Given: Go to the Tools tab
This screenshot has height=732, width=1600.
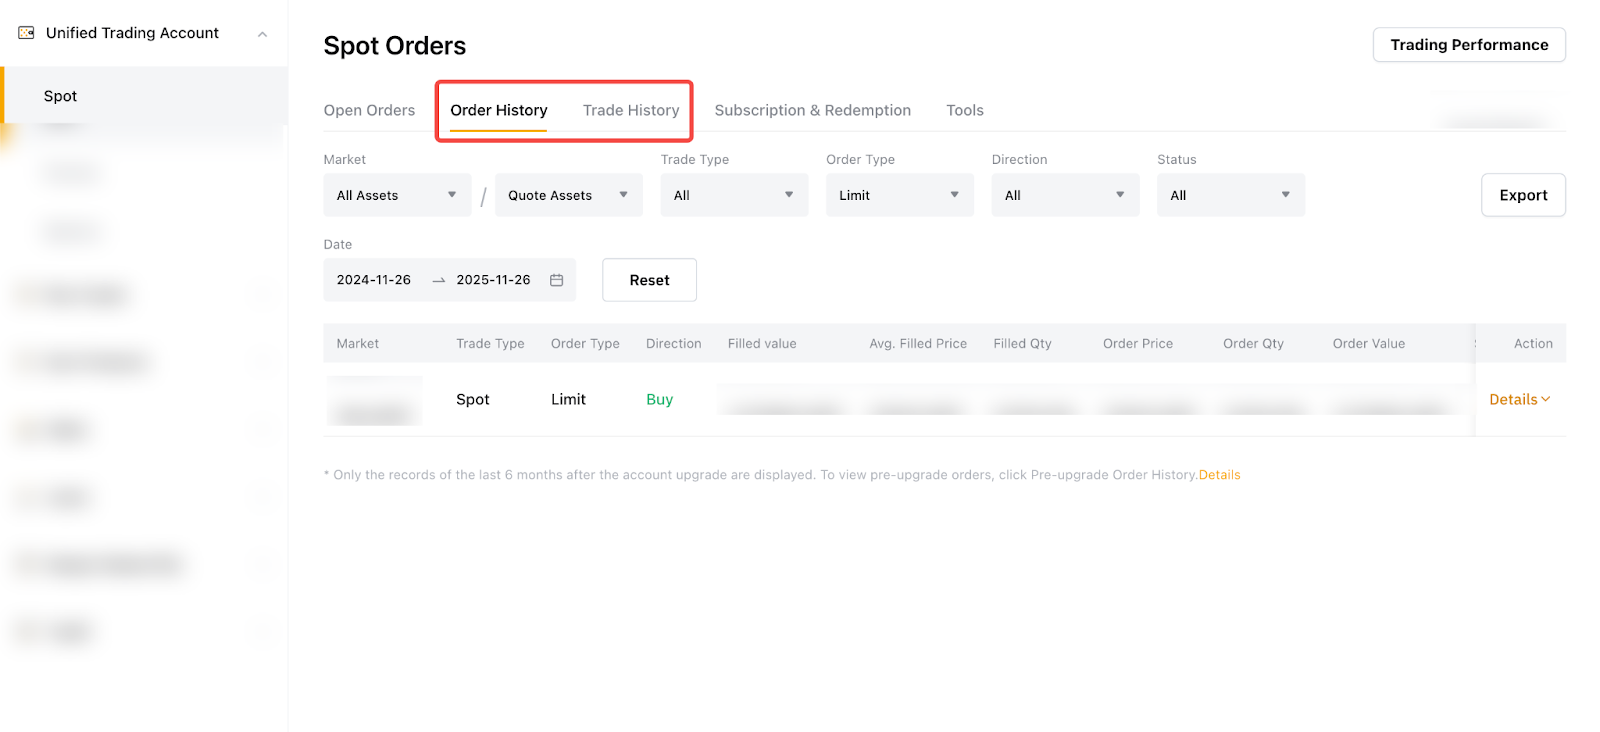Looking at the screenshot, I should [x=965, y=110].
